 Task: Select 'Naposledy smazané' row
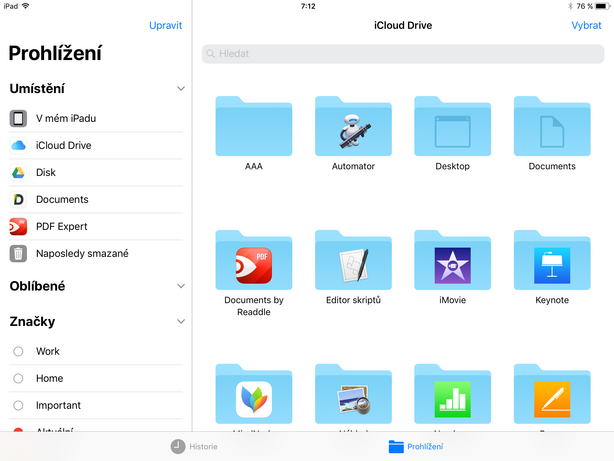point(96,253)
